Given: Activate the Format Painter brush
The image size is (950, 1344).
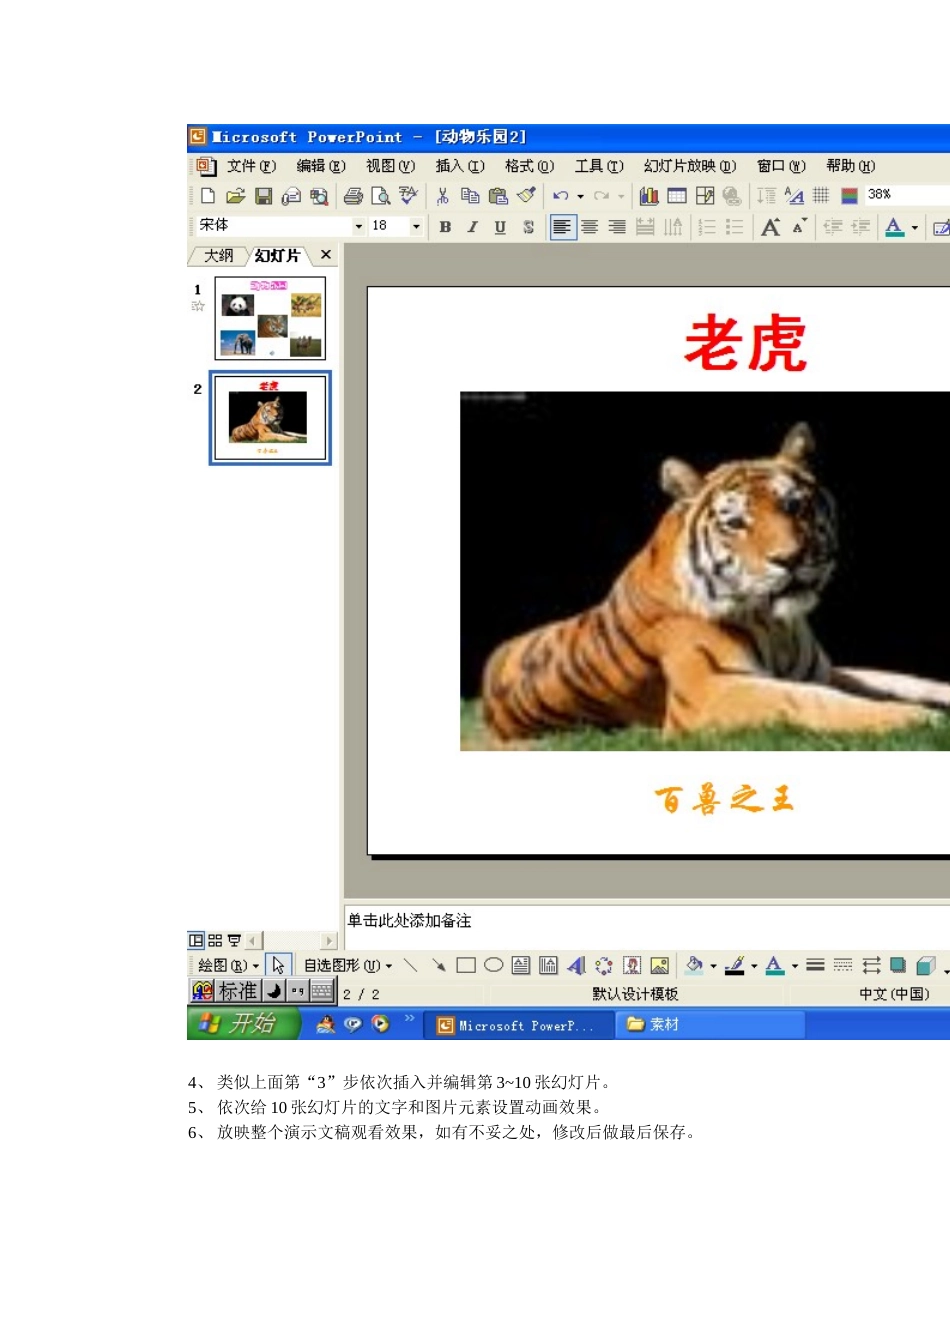Looking at the screenshot, I should [527, 195].
